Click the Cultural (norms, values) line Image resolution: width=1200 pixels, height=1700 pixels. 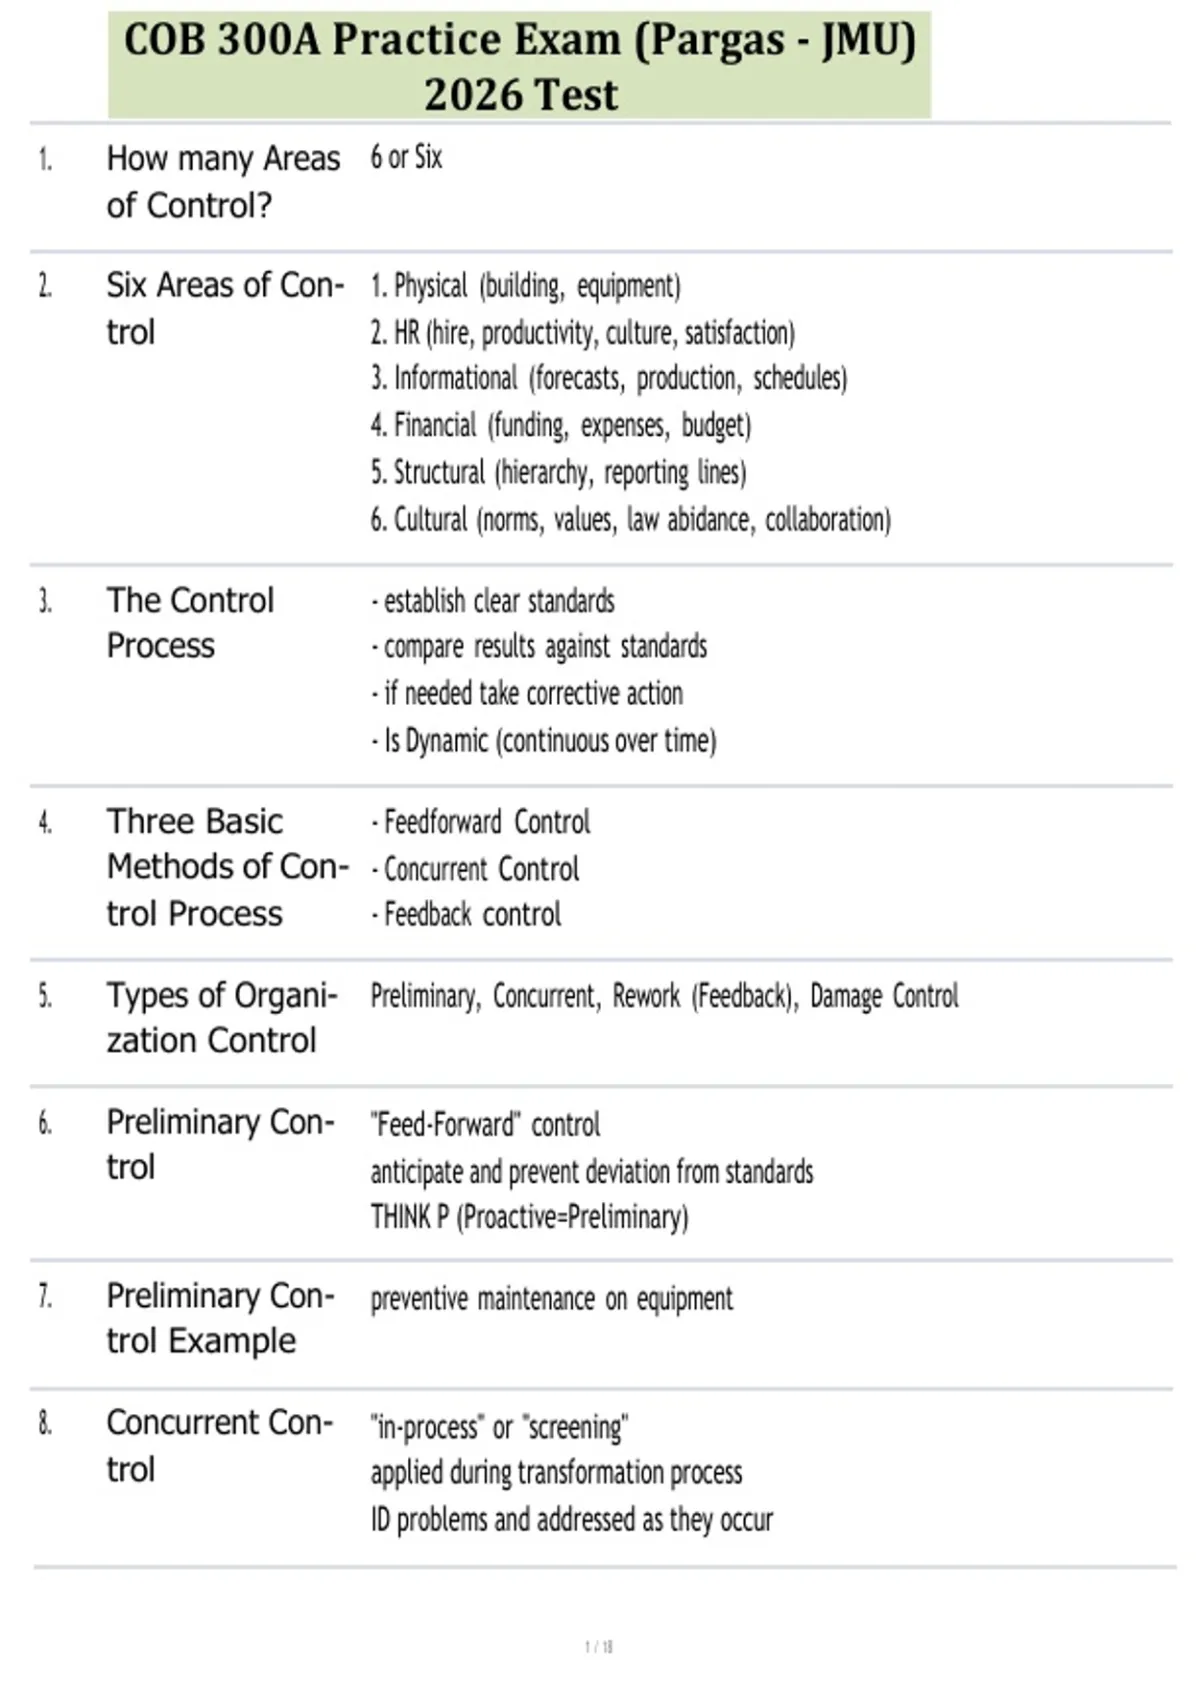point(630,519)
